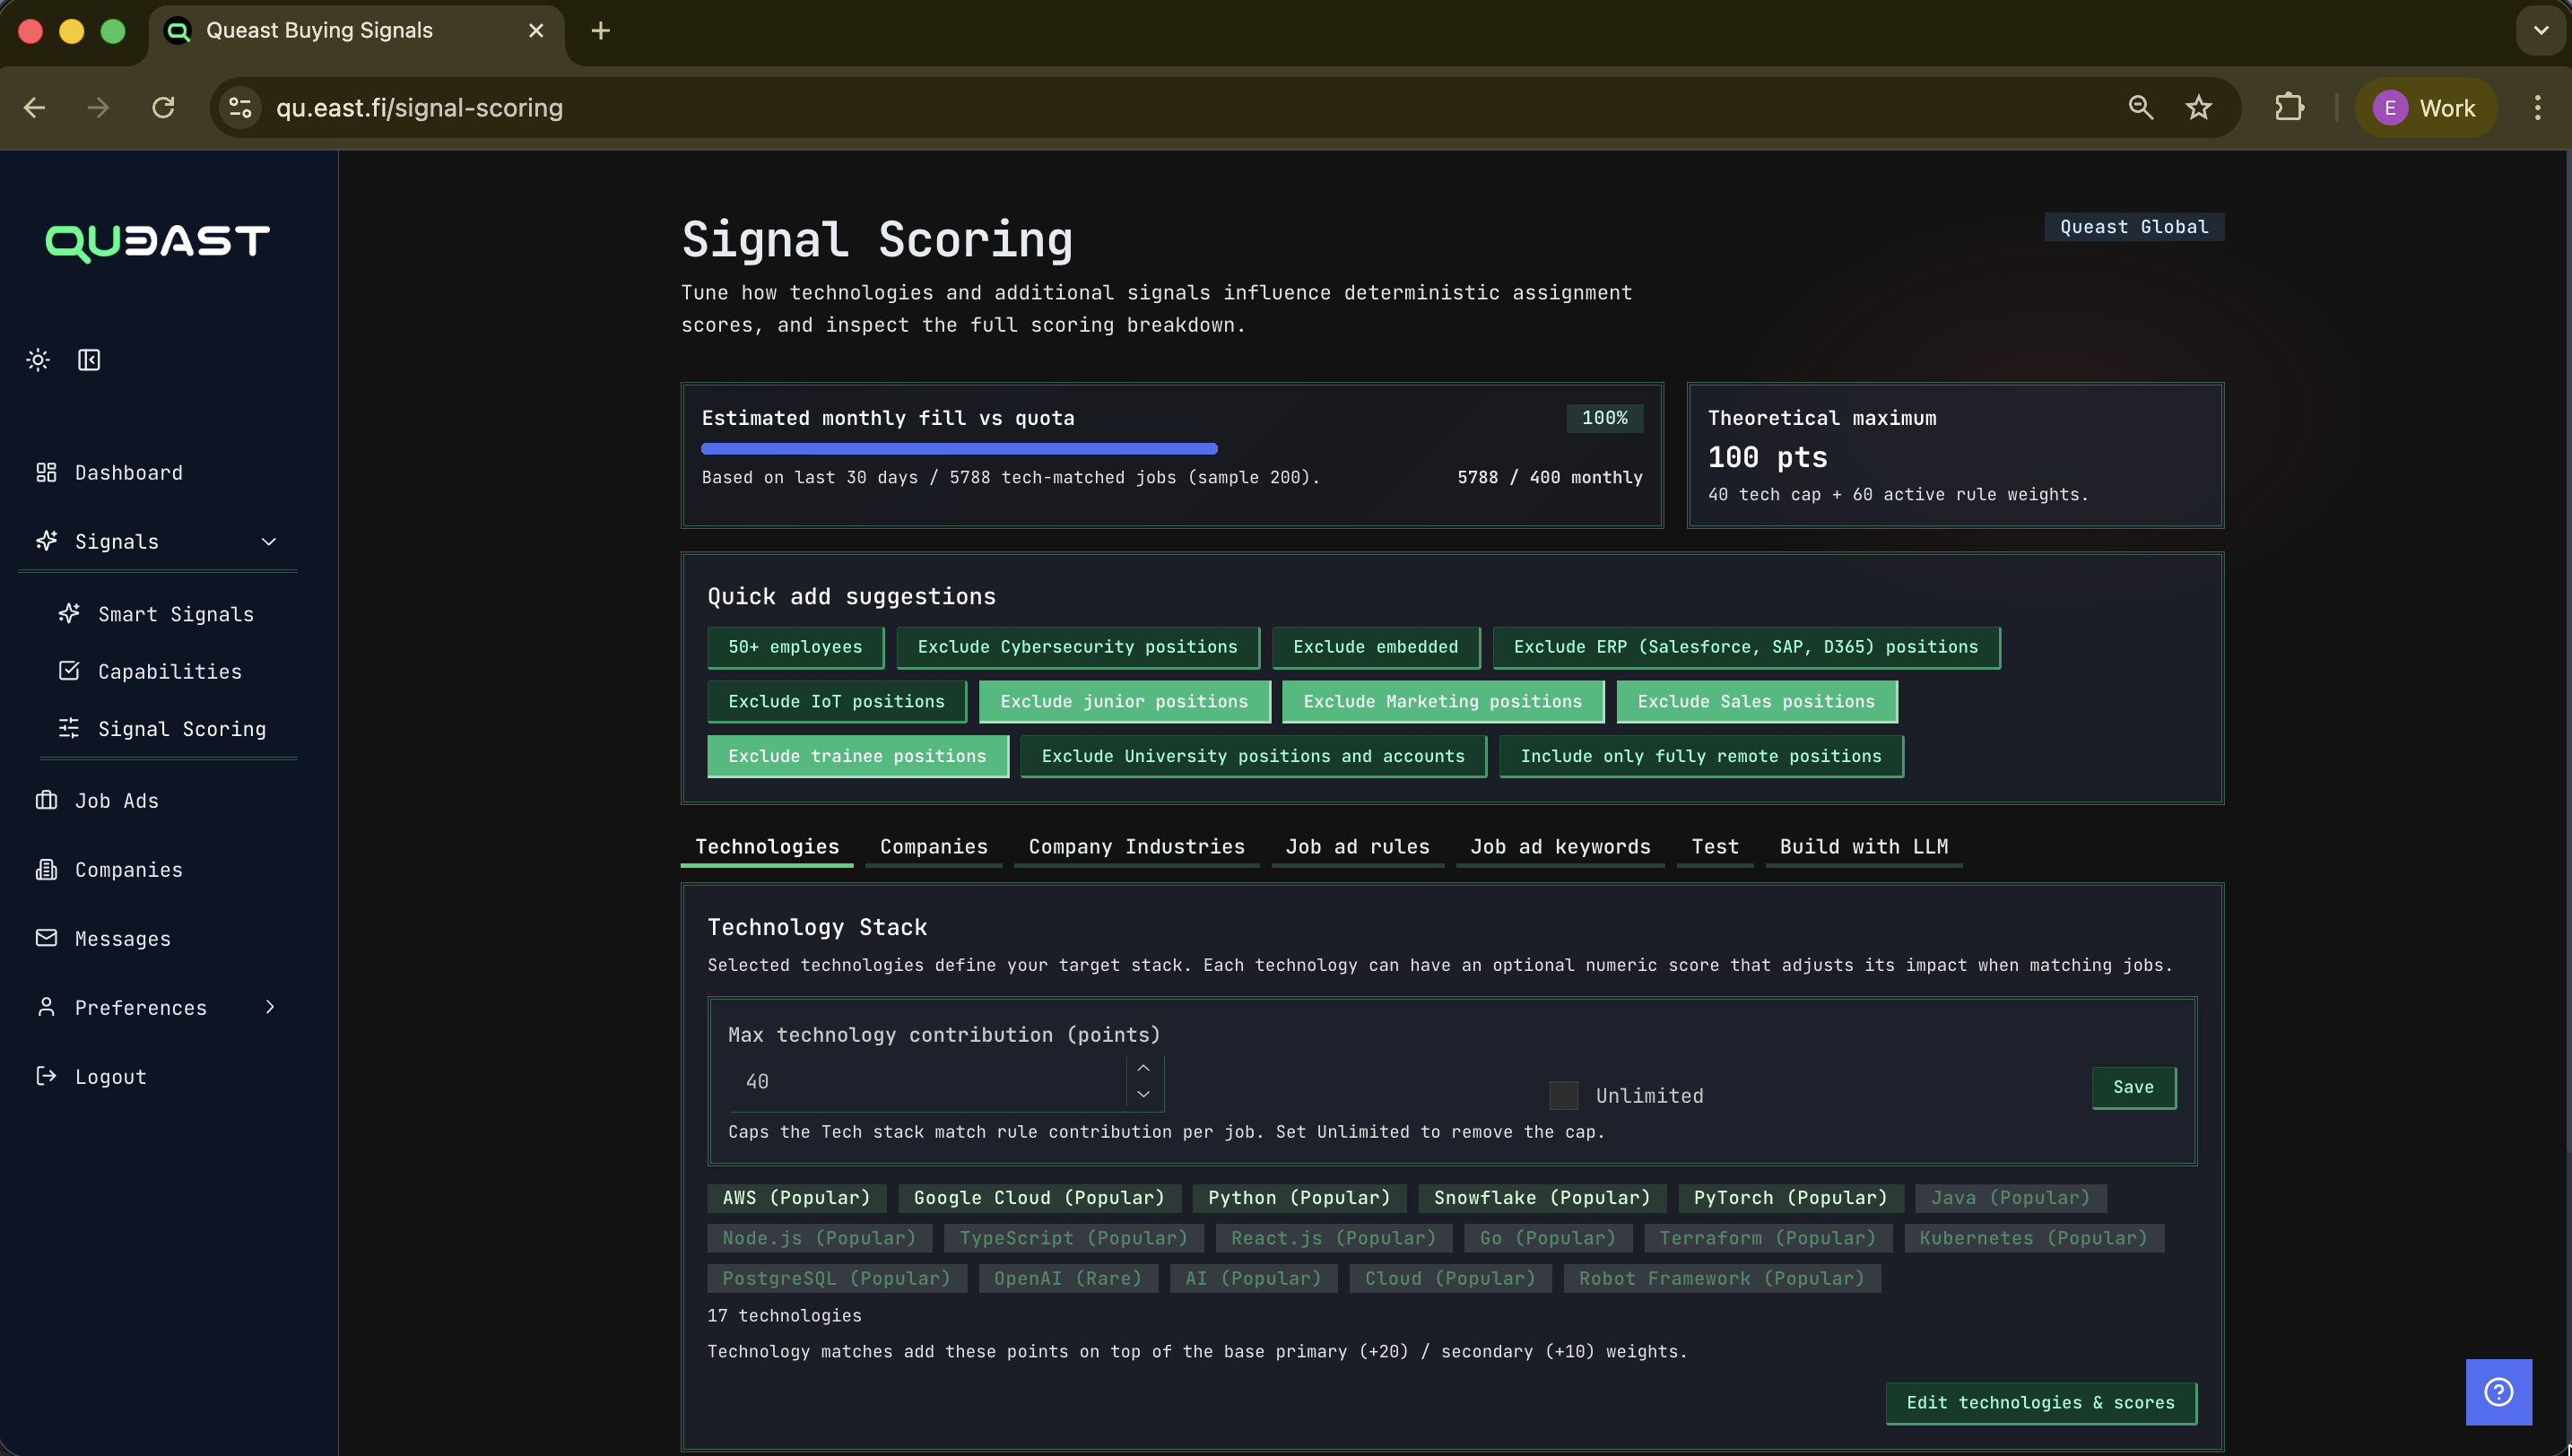Screen dimensions: 2572x1456
Task: Click the max contribution points input field
Action: point(930,1081)
